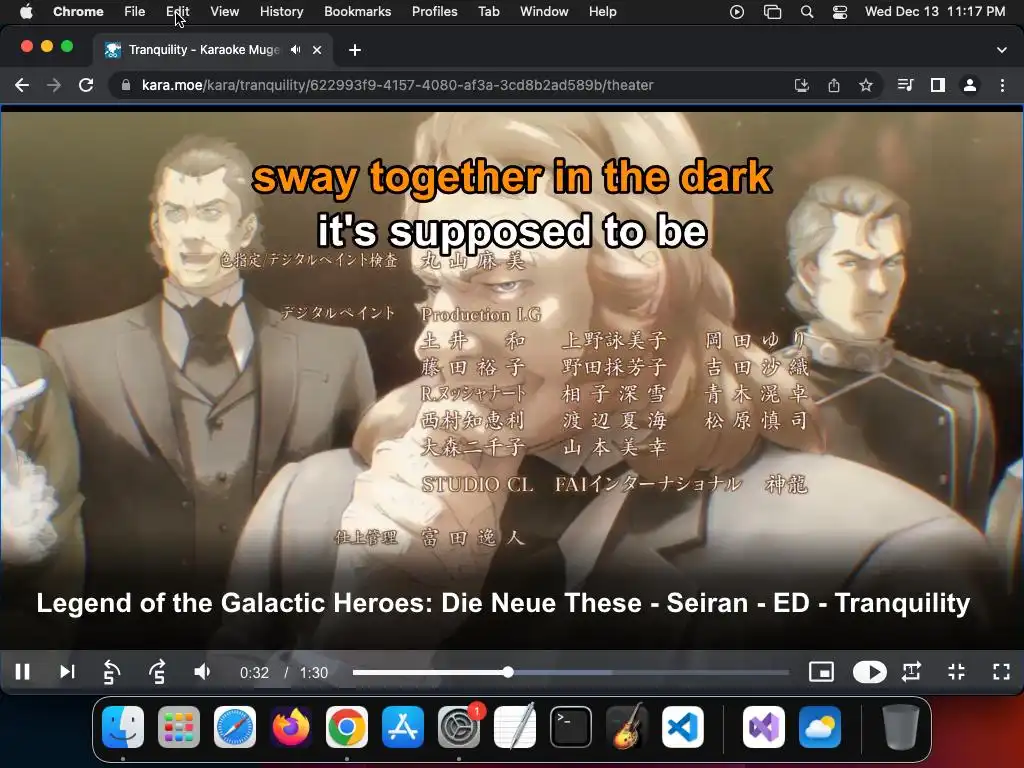Open the Window menu
Screen dimensions: 1024x768
click(x=544, y=11)
